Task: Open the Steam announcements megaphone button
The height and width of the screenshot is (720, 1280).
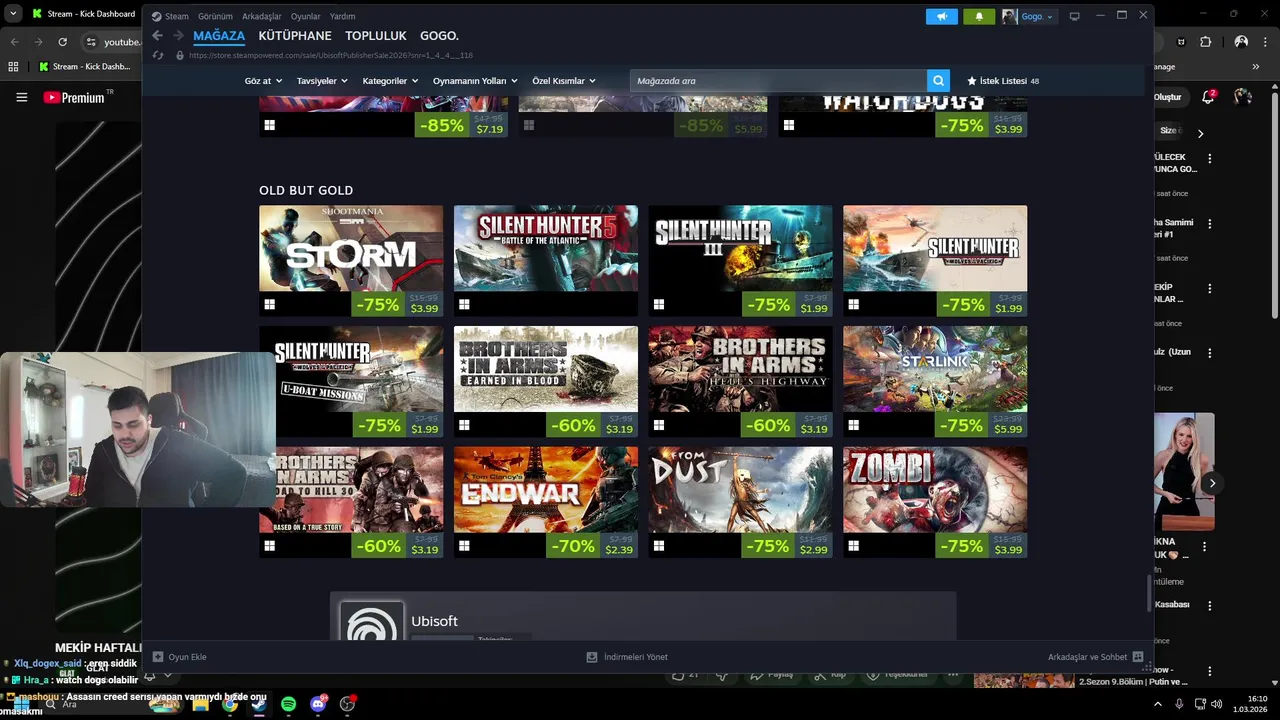Action: click(x=941, y=16)
